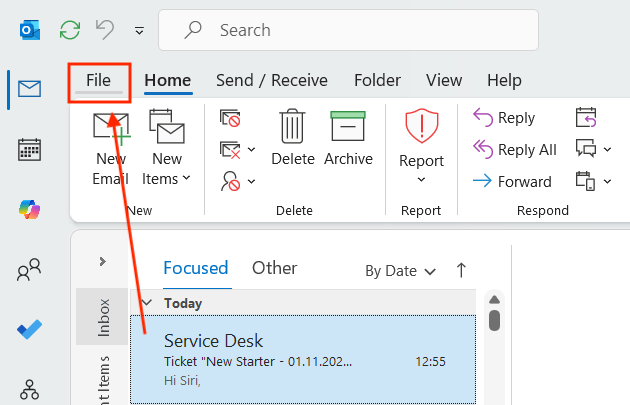Switch to the Focused inbox tab
The image size is (630, 405).
[196, 268]
